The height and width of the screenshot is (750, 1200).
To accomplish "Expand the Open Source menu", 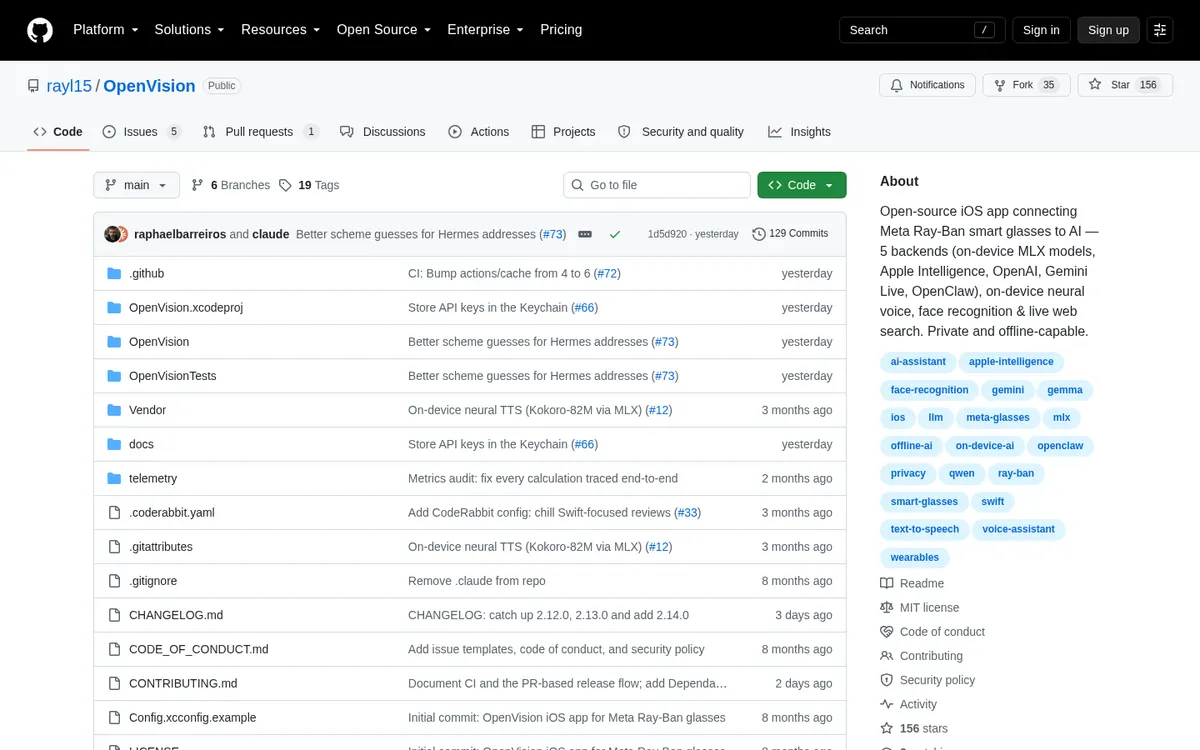I will click(x=384, y=30).
